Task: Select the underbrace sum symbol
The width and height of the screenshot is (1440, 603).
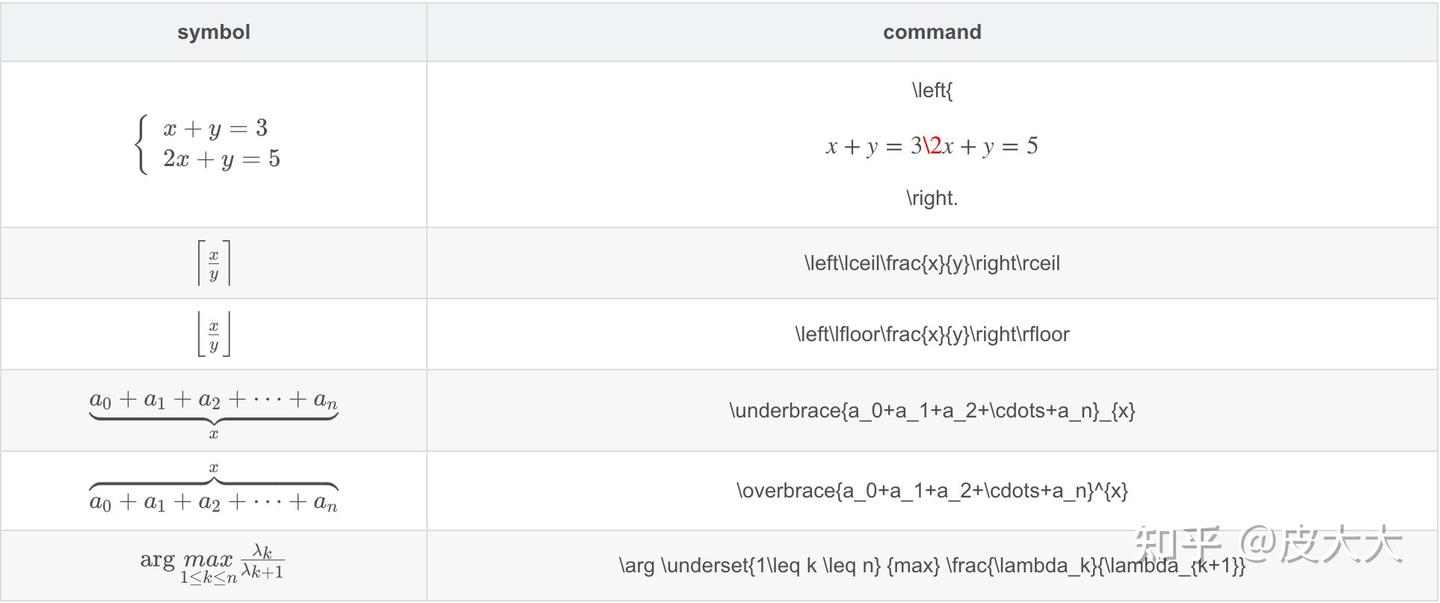Action: 213,411
